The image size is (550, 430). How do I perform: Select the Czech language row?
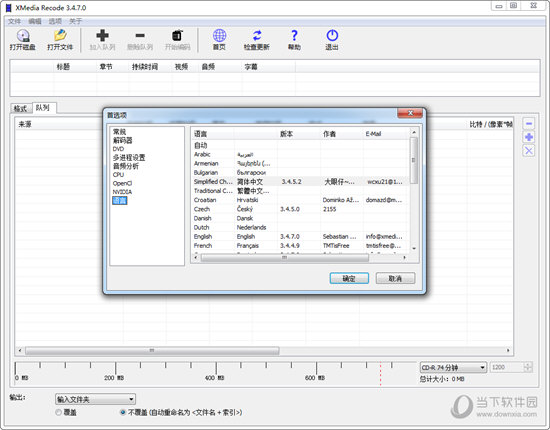(301, 209)
